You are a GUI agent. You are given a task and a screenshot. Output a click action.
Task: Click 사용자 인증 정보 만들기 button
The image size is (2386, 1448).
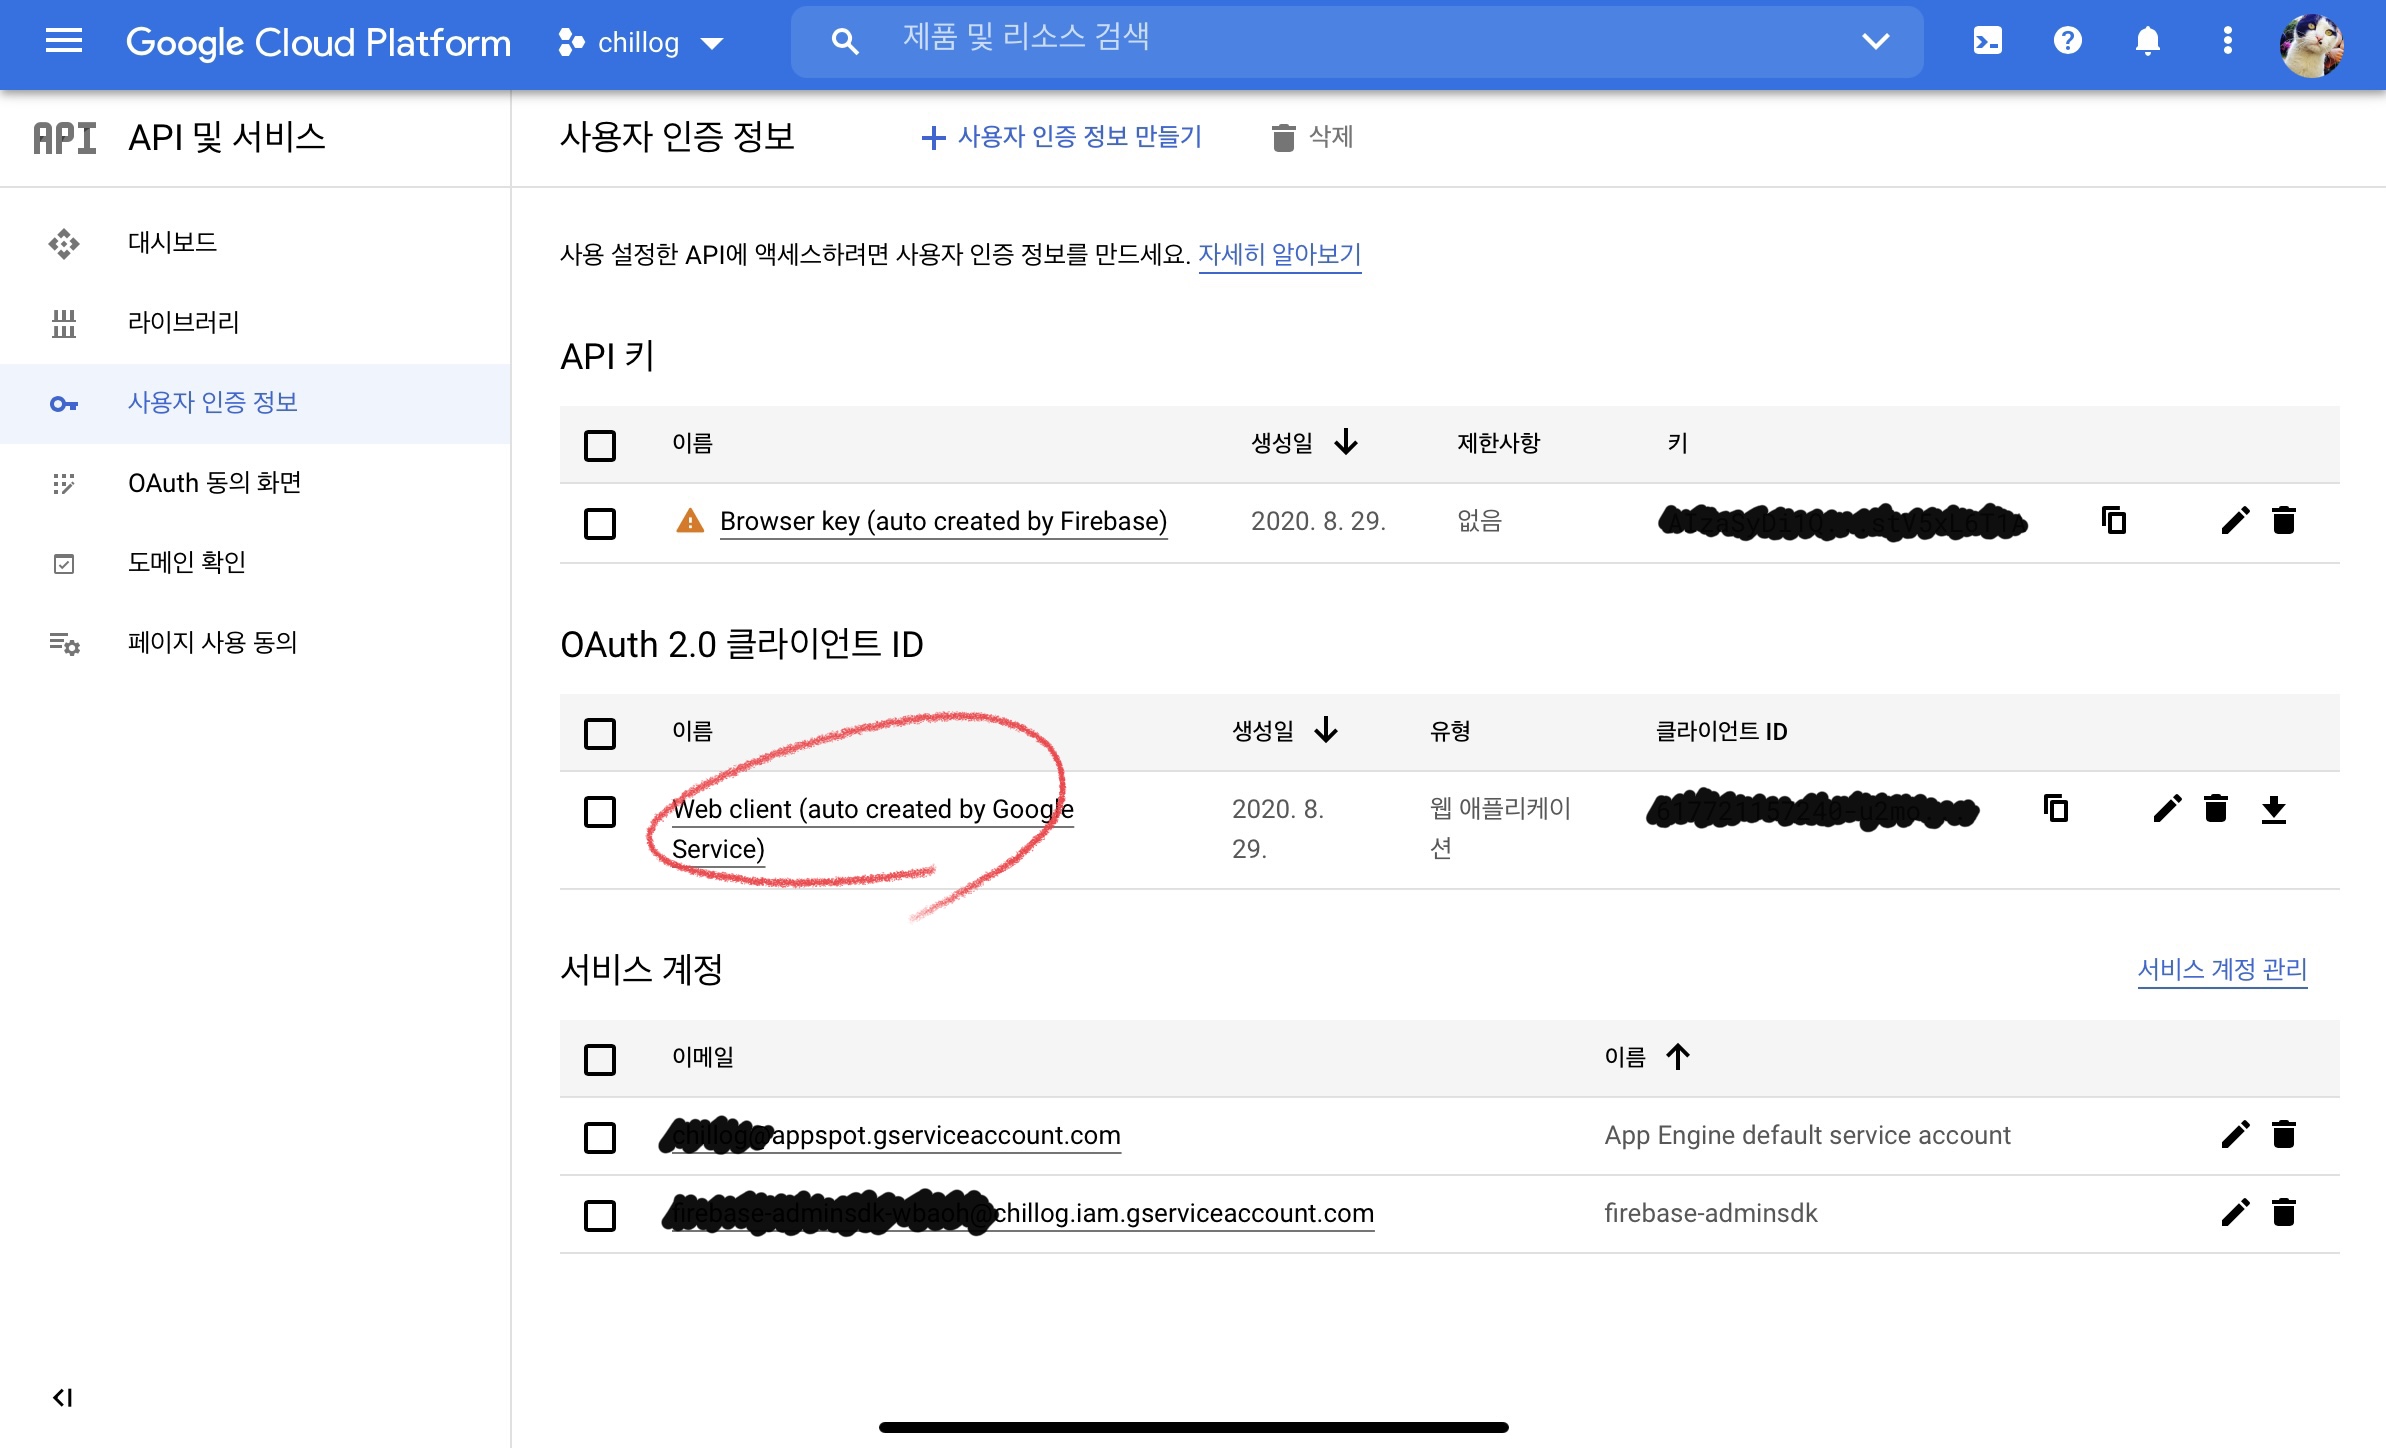click(1061, 137)
